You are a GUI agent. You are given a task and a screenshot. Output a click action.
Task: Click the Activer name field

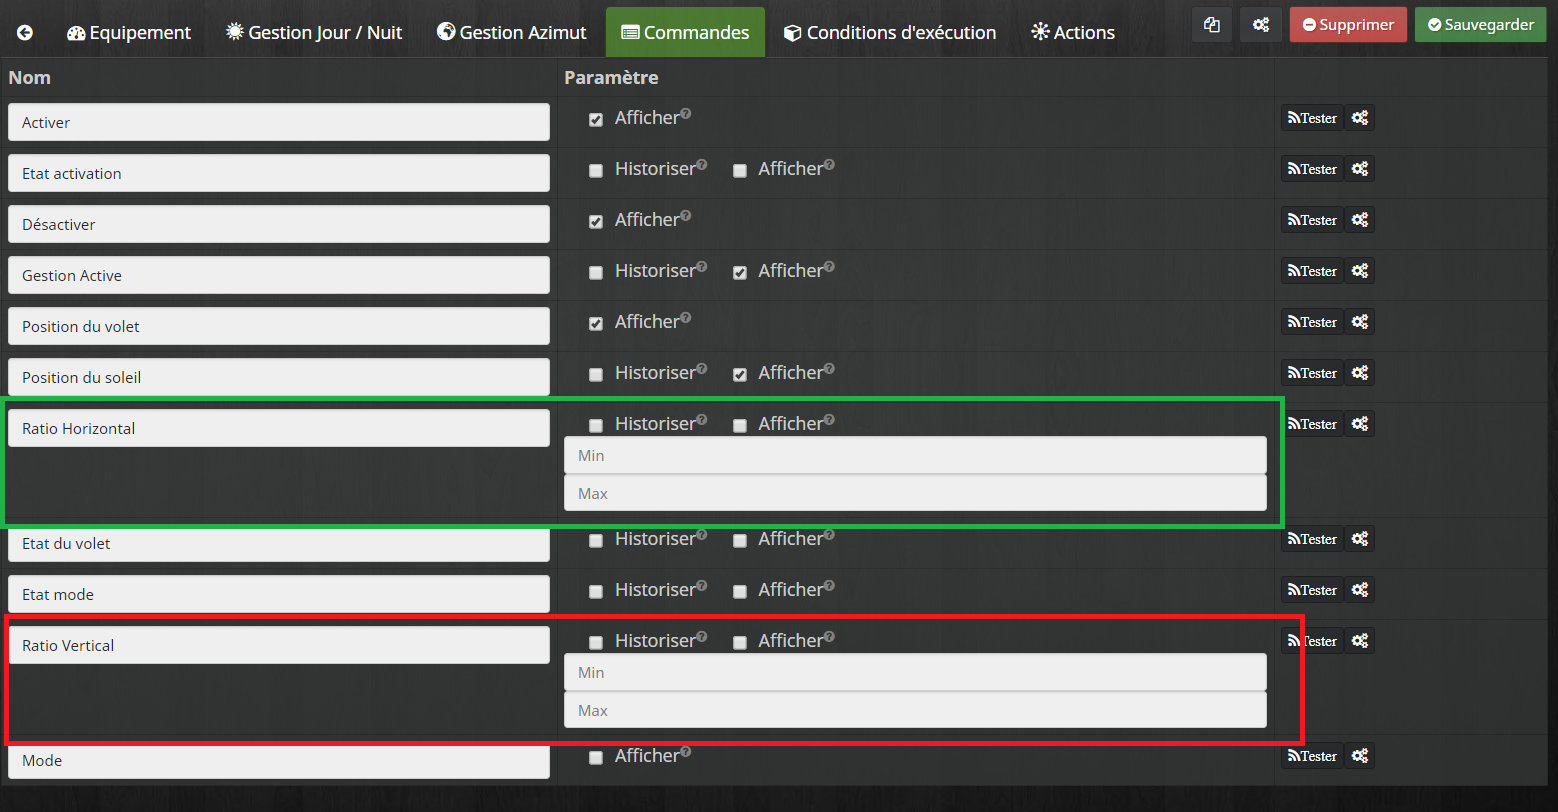point(279,122)
